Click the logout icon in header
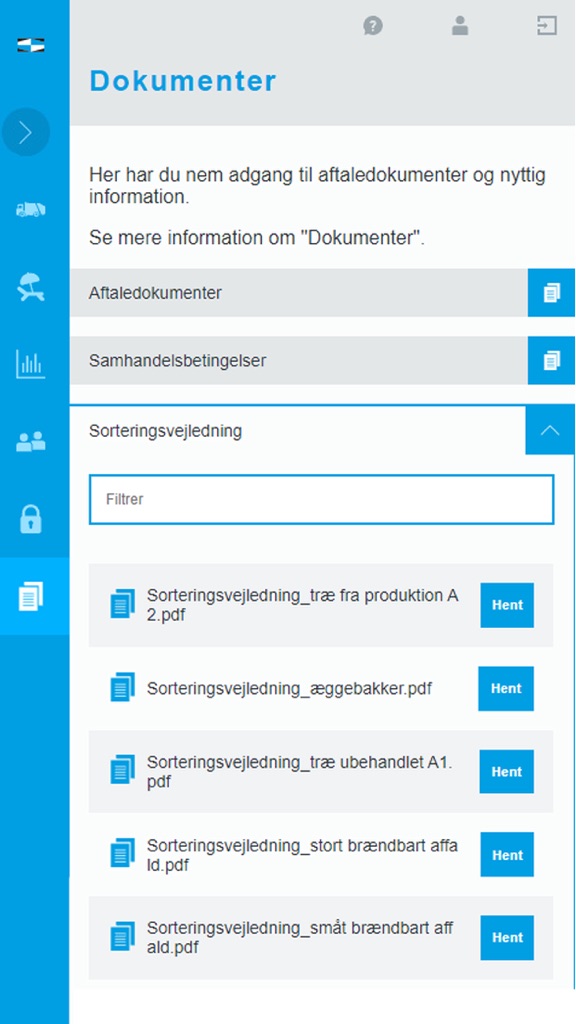Viewport: 576px width, 1024px height. click(547, 26)
